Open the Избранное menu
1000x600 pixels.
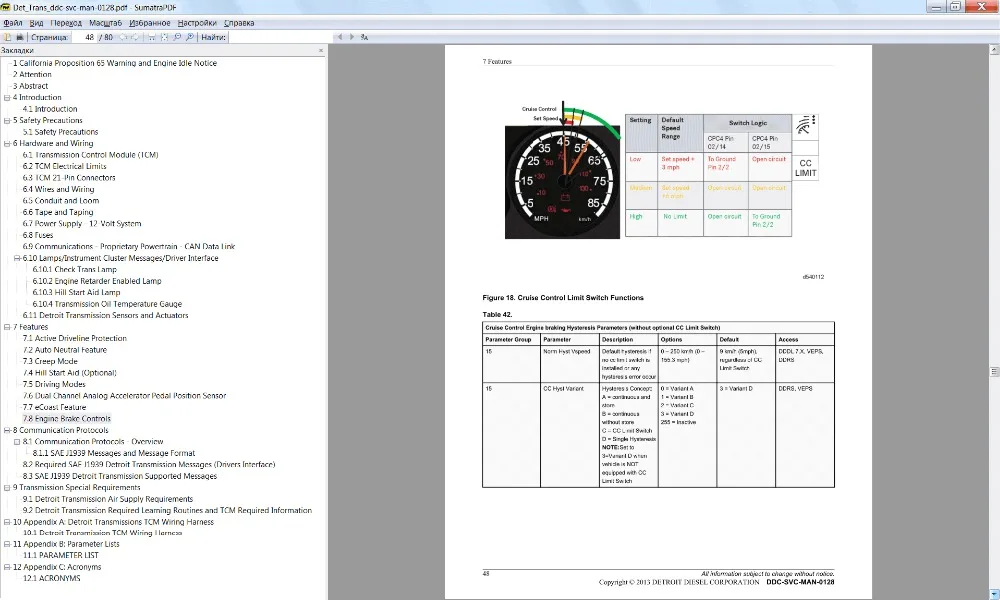coord(149,21)
